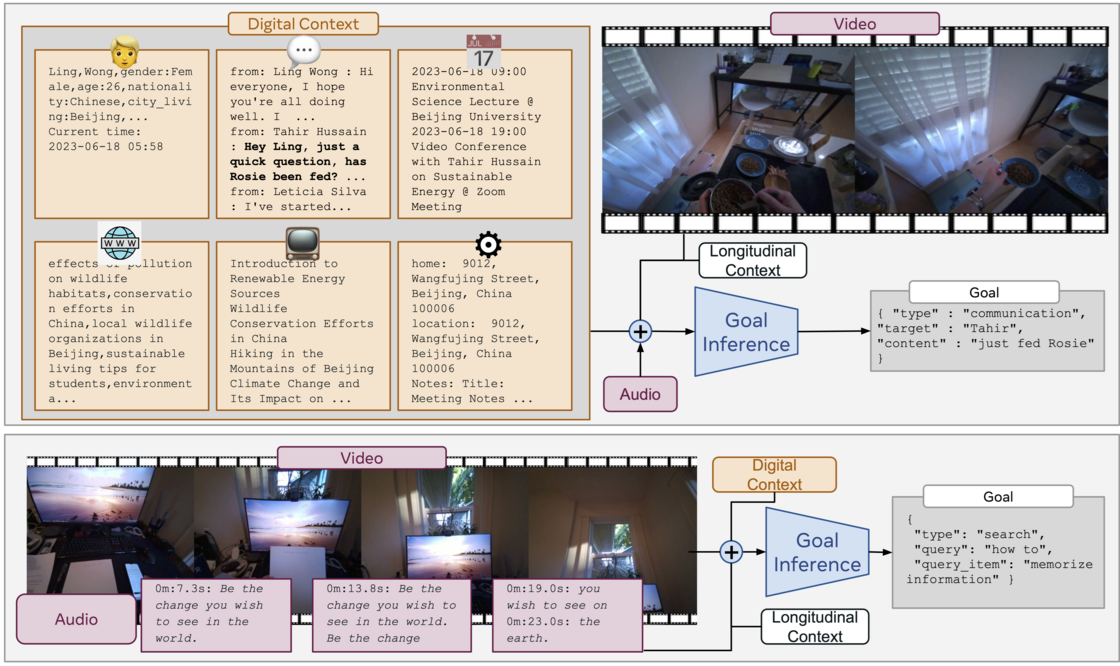Click the television icon above the video list
The height and width of the screenshot is (666, 1120).
click(302, 243)
